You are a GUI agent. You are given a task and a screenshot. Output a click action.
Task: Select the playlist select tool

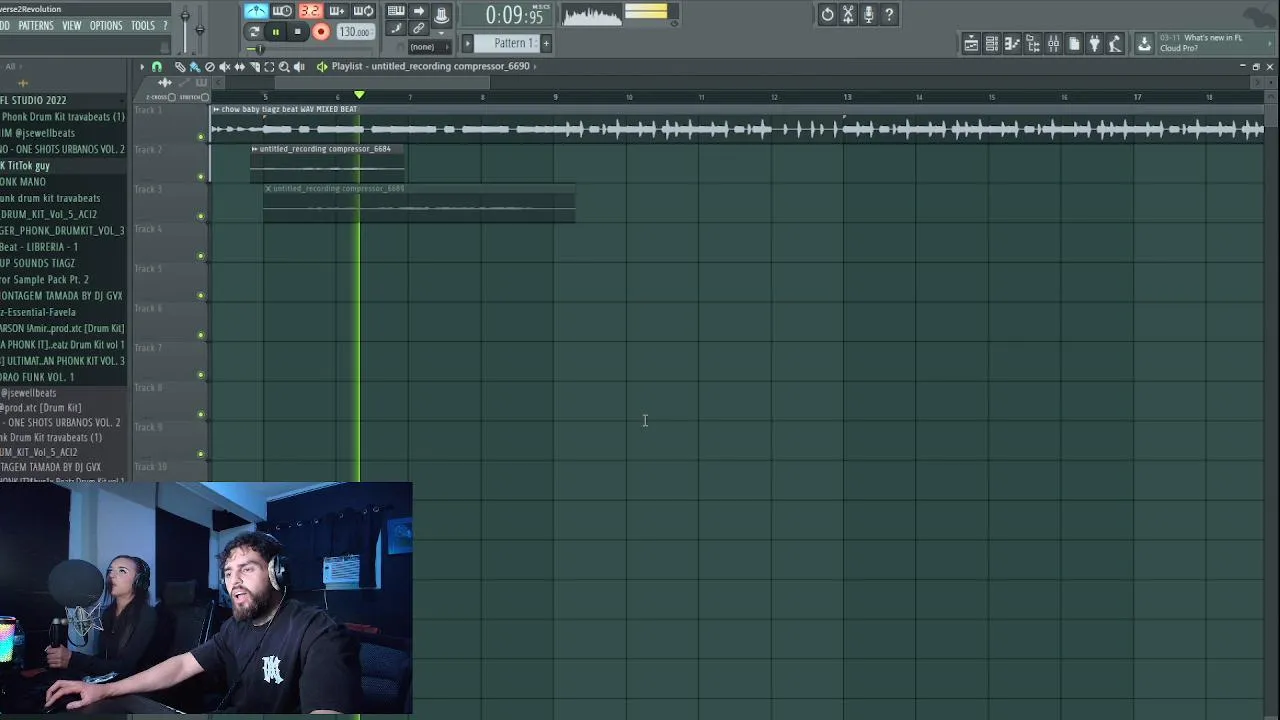[269, 67]
